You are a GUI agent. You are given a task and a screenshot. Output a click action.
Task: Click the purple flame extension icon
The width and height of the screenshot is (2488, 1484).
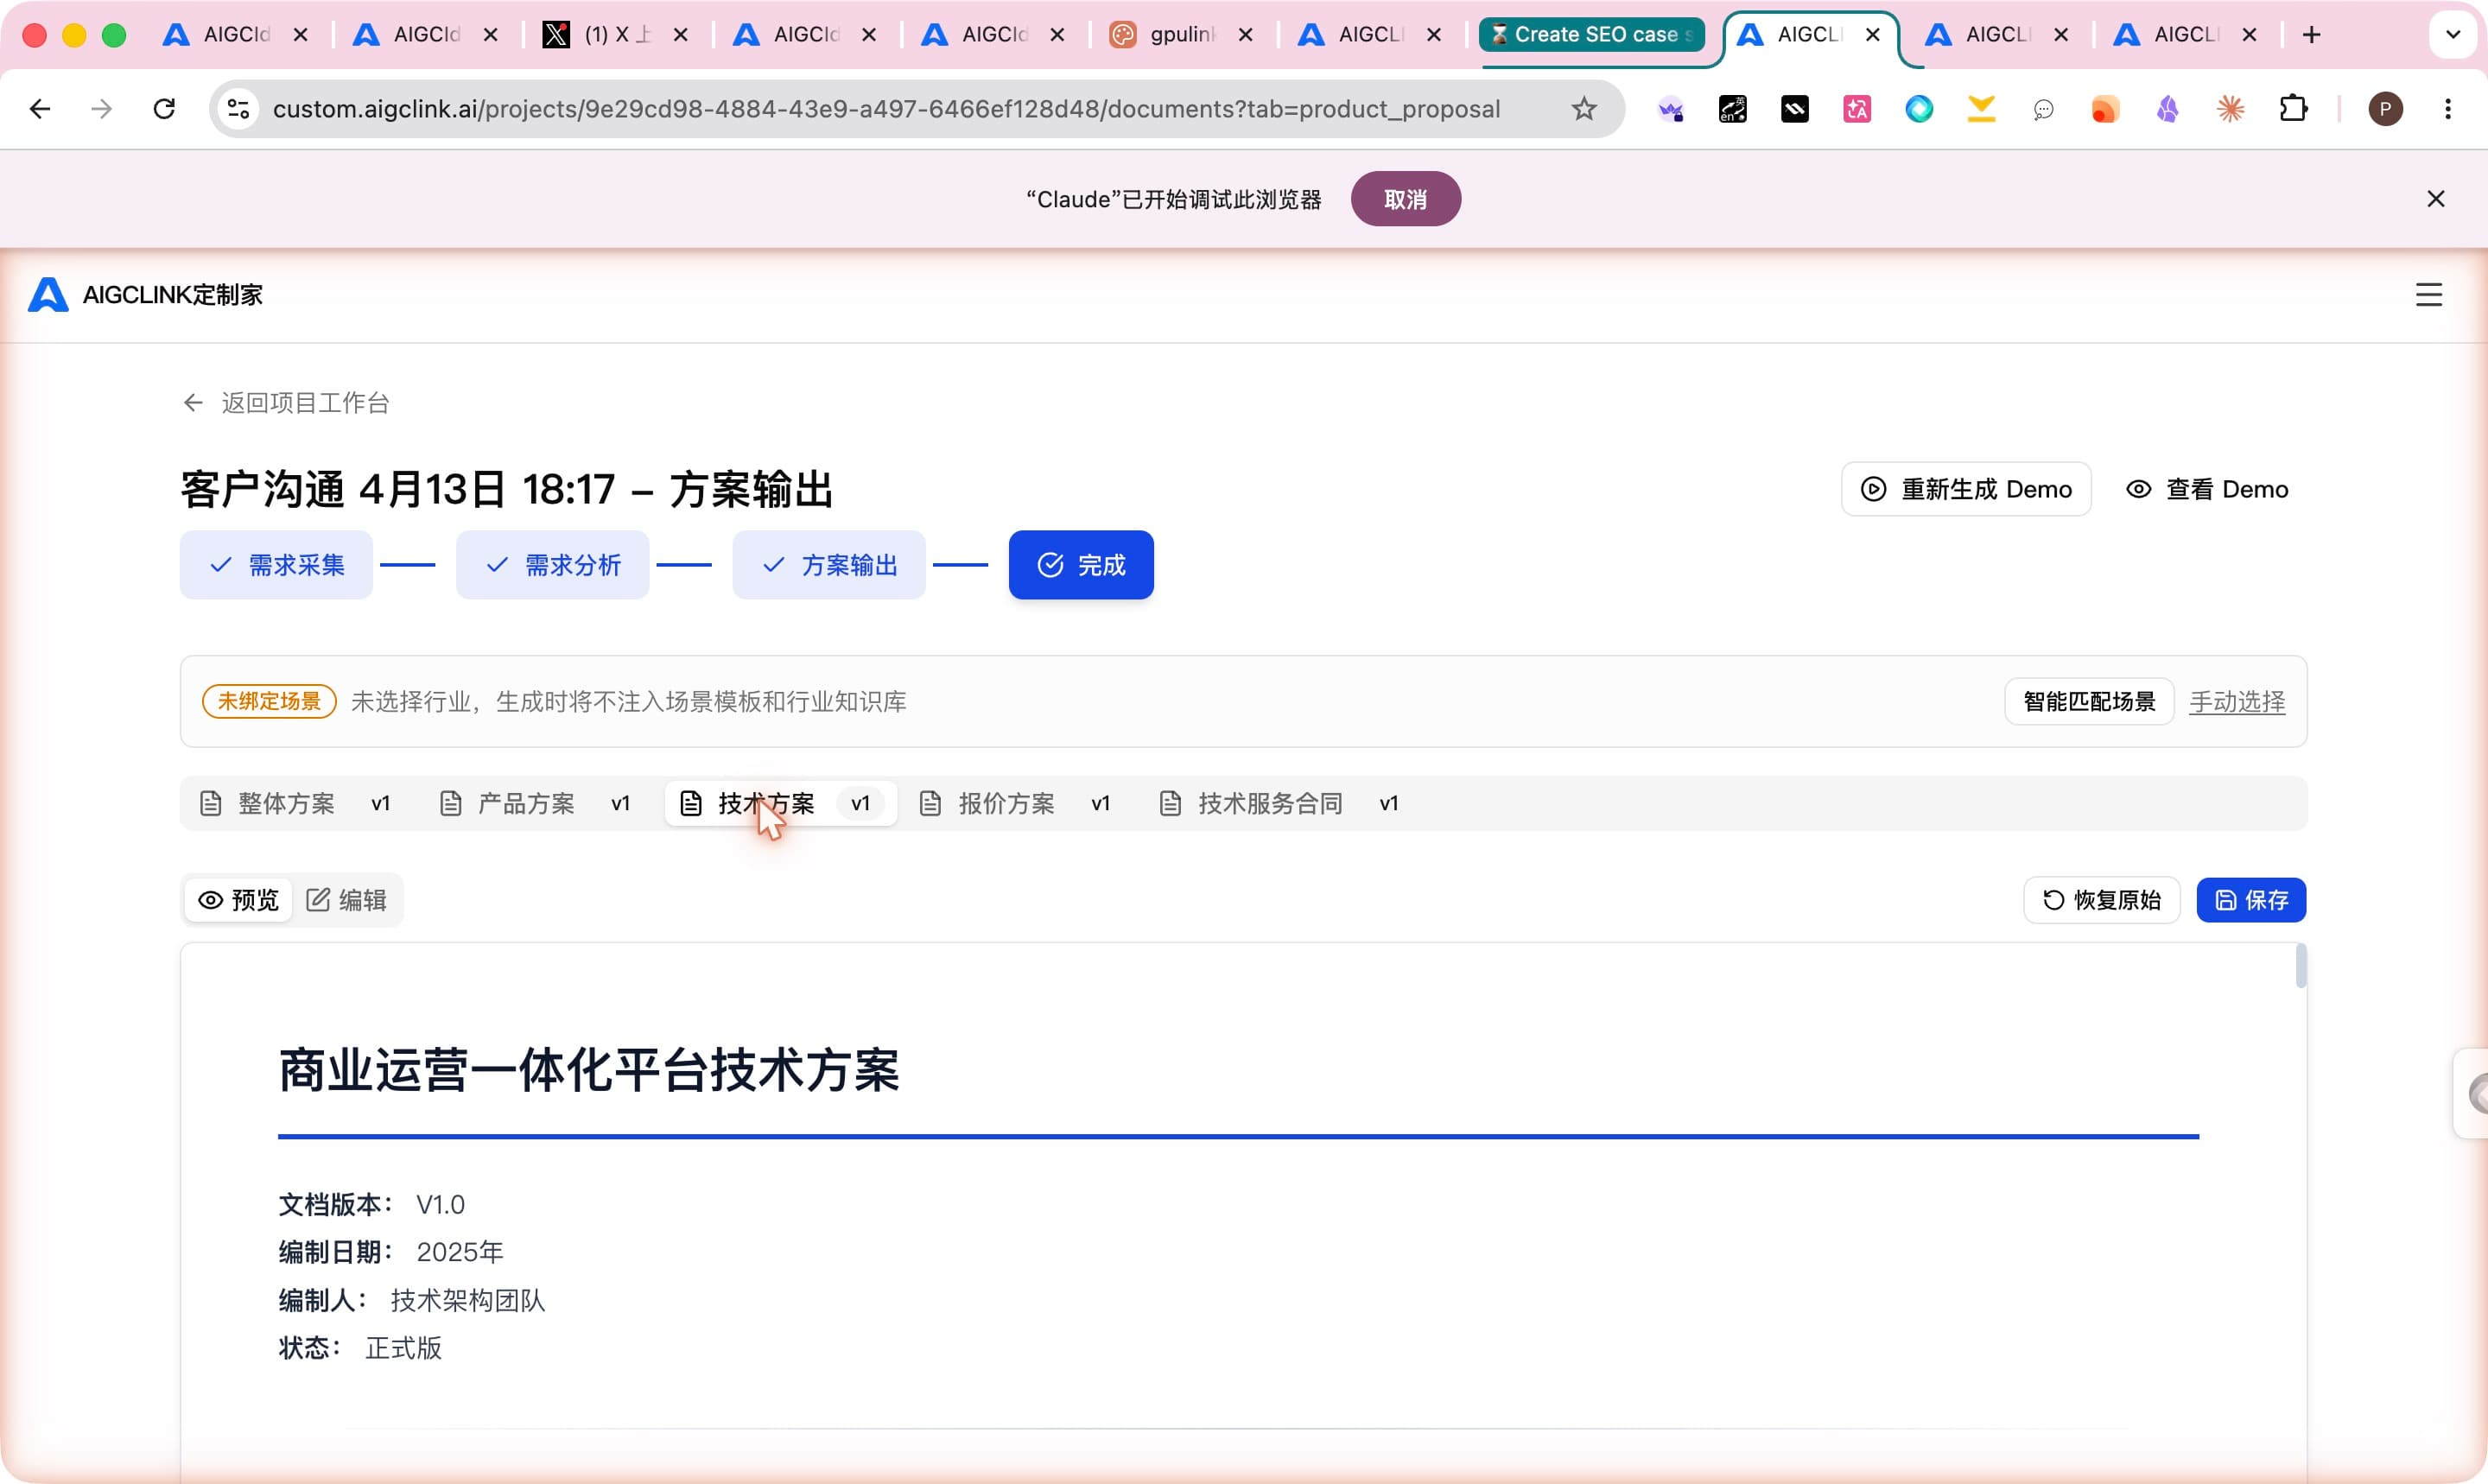pos(2167,109)
